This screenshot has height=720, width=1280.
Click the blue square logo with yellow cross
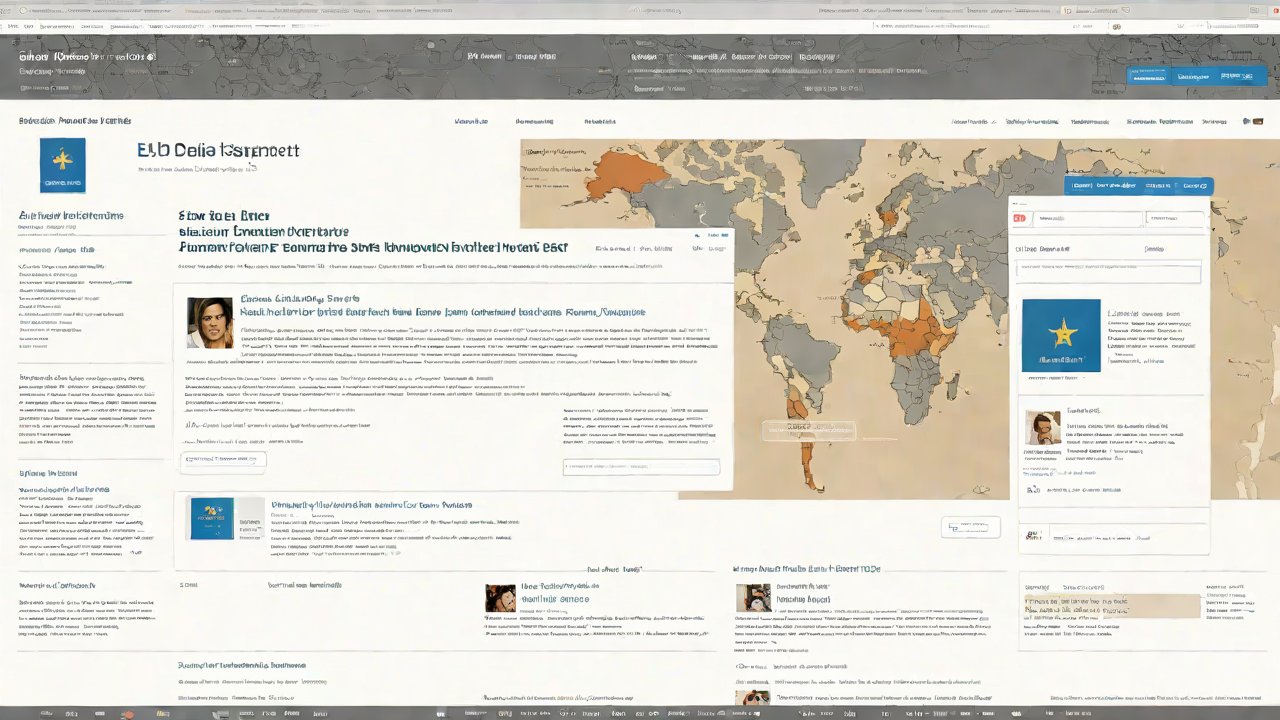62,165
